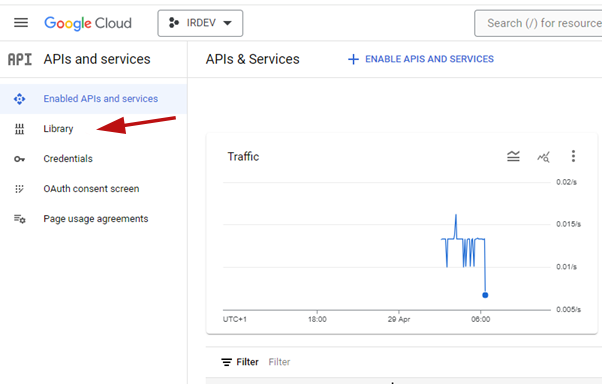Focus the resource search field

(x=538, y=23)
